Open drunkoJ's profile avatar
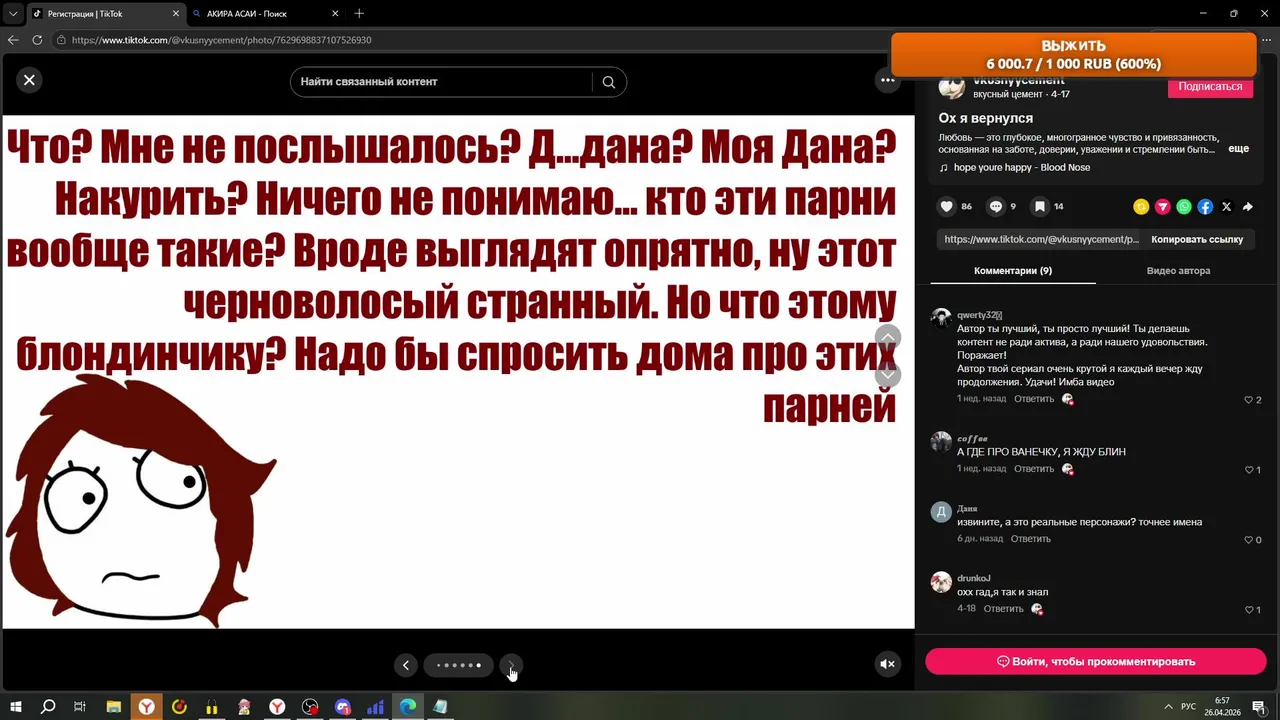The image size is (1280, 720). pyautogui.click(x=941, y=582)
